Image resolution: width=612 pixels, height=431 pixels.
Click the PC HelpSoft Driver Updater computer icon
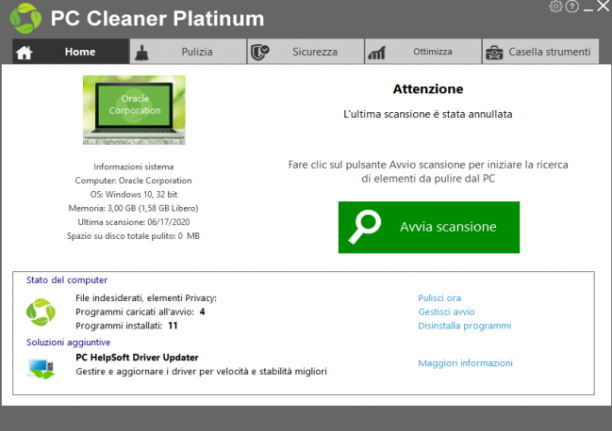coord(41,368)
